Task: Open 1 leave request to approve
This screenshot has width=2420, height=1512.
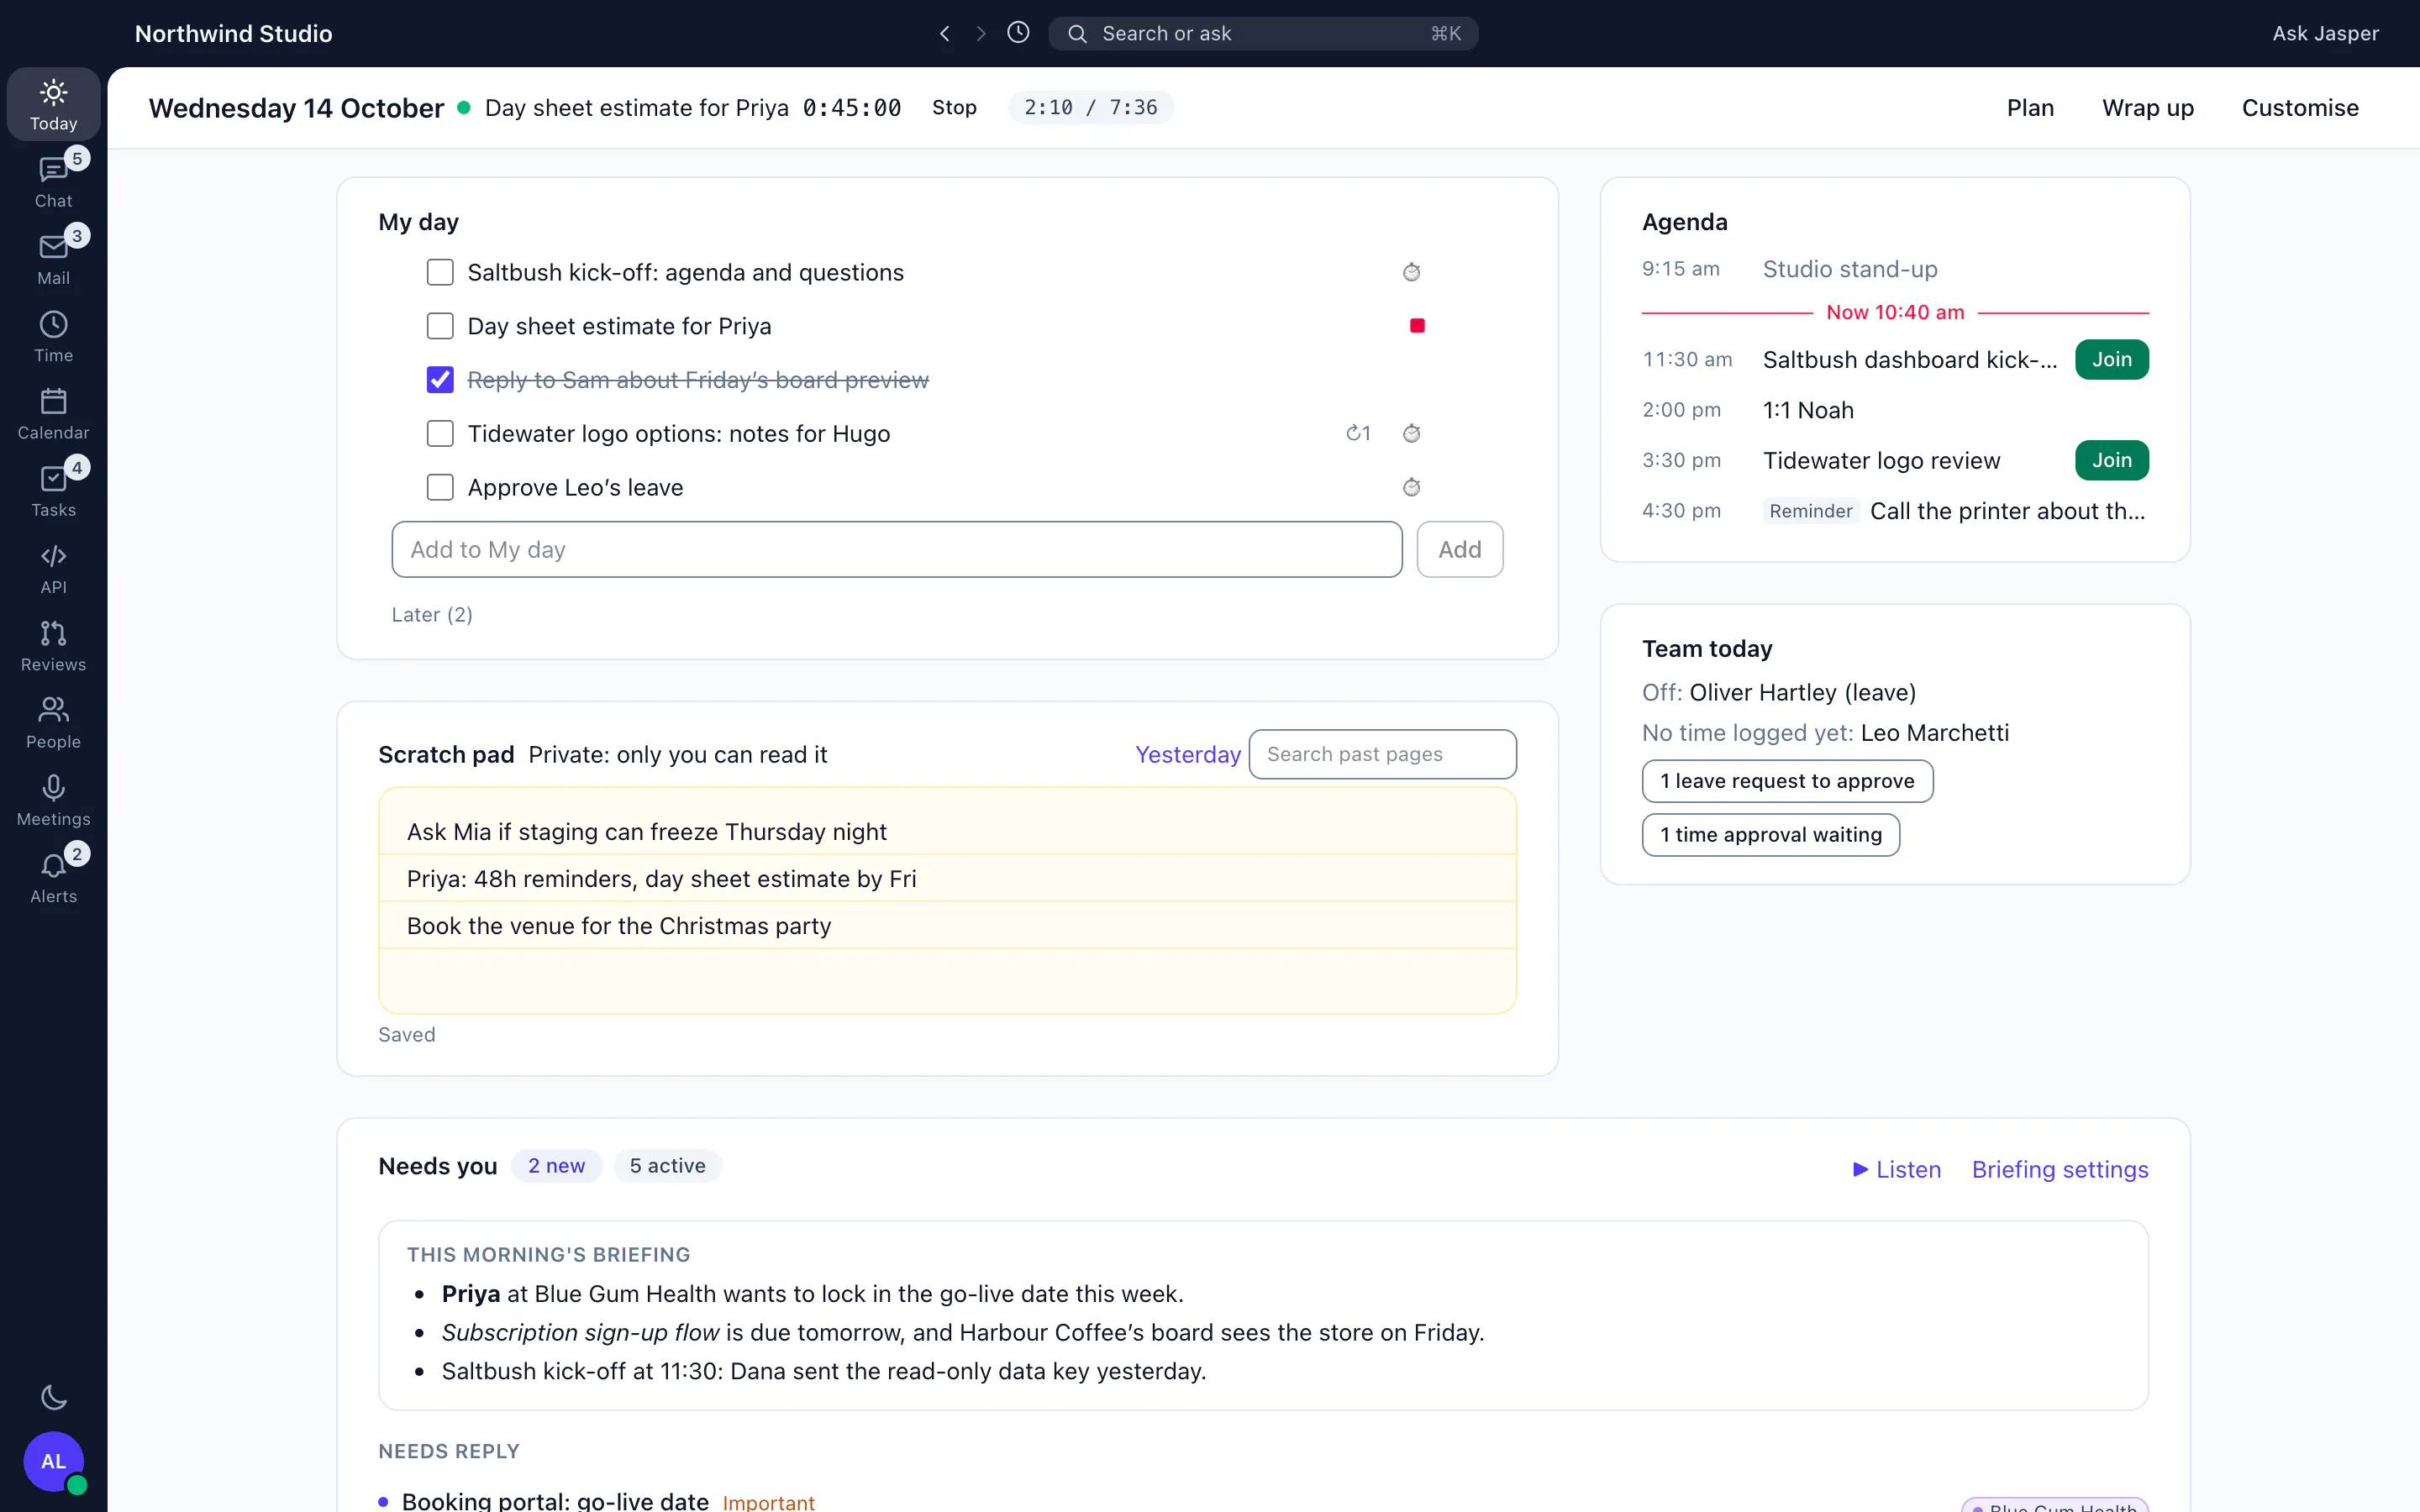Action: click(x=1787, y=781)
